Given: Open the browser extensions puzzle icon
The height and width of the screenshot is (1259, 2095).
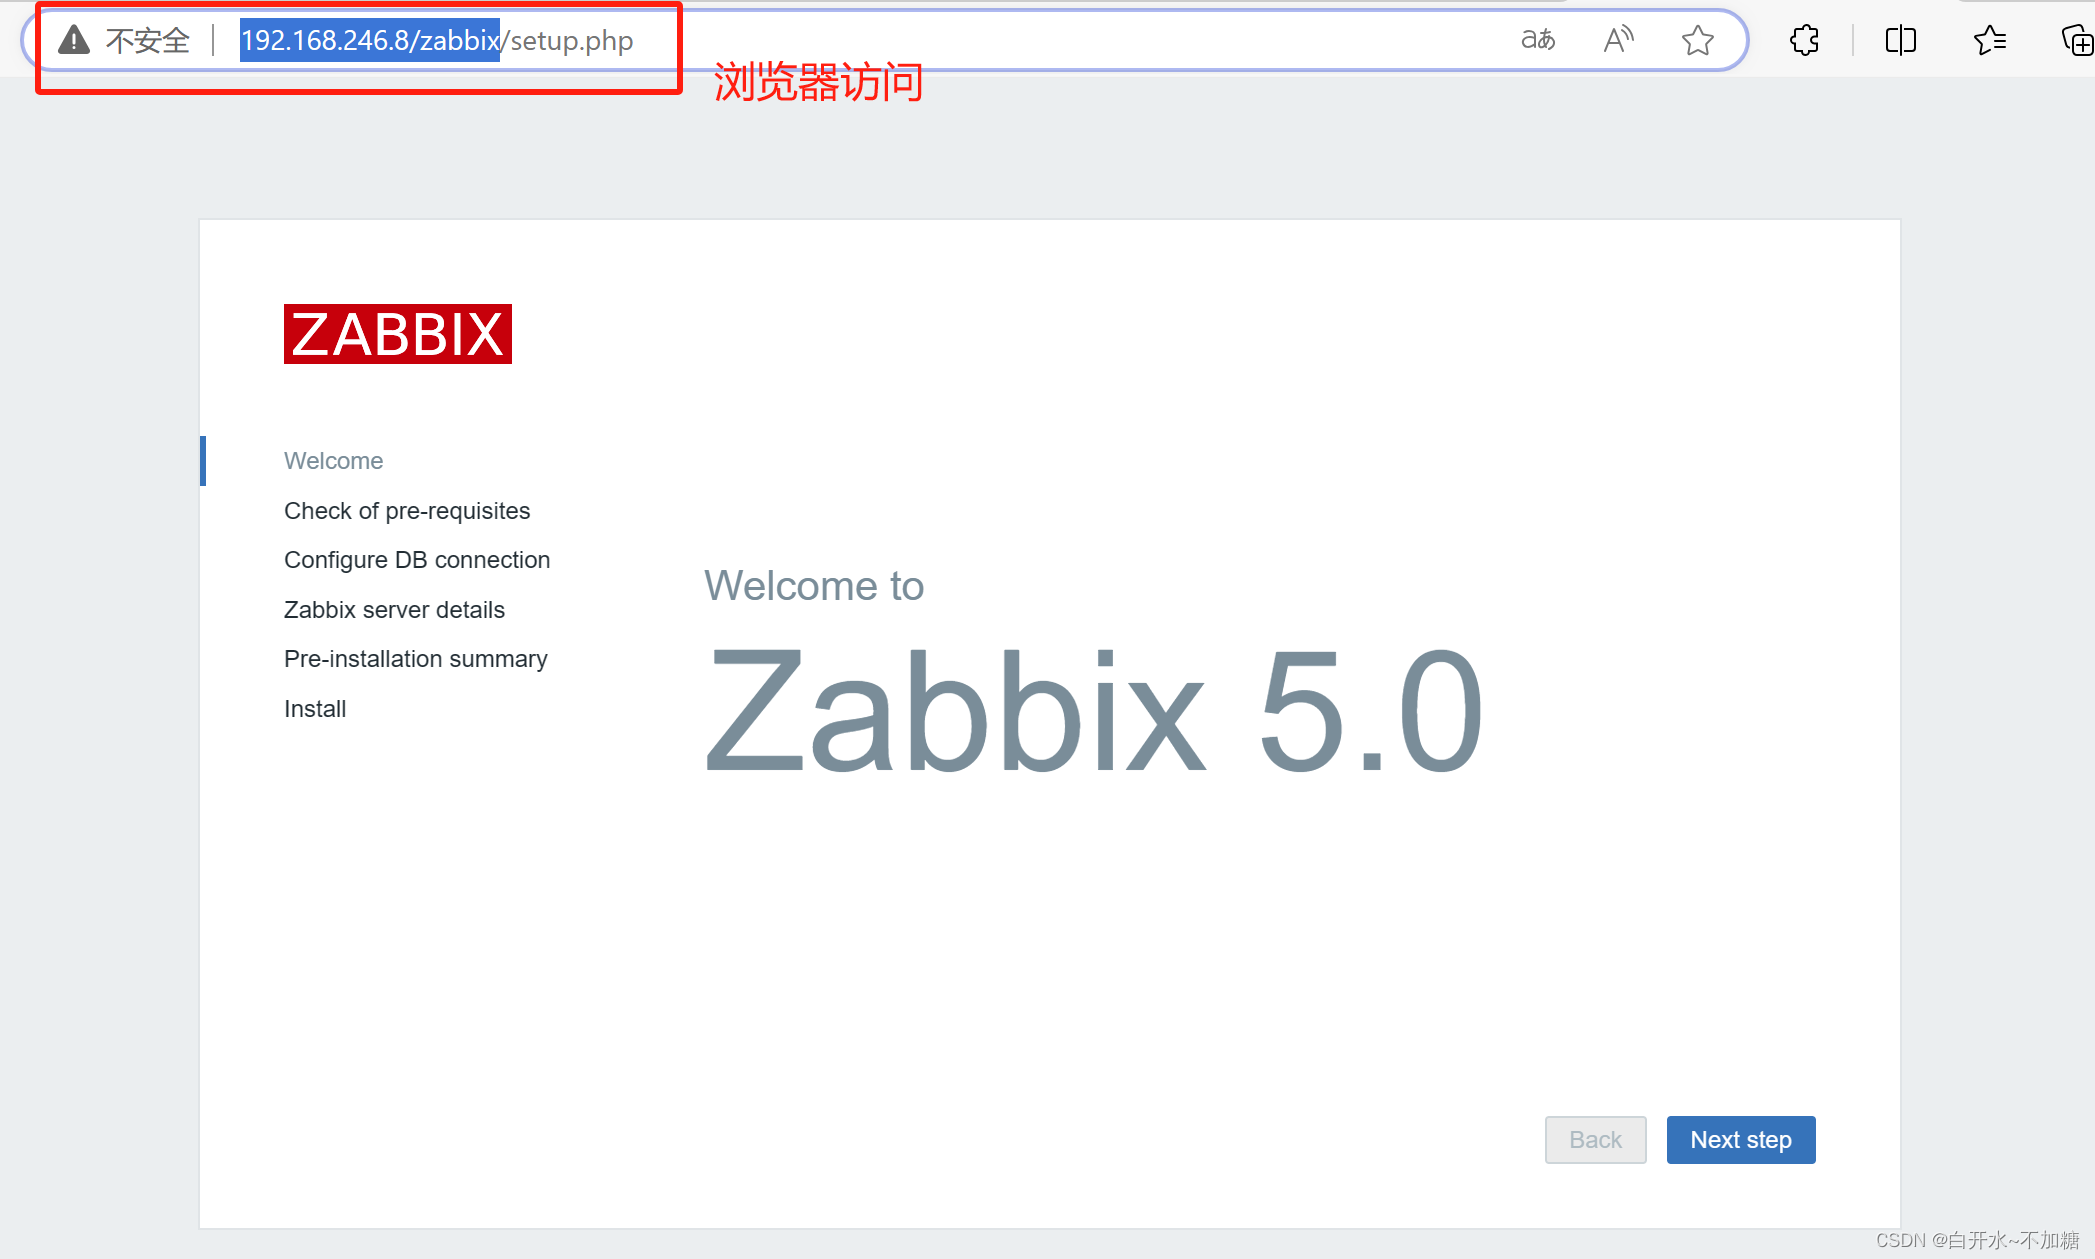Looking at the screenshot, I should pos(1804,40).
